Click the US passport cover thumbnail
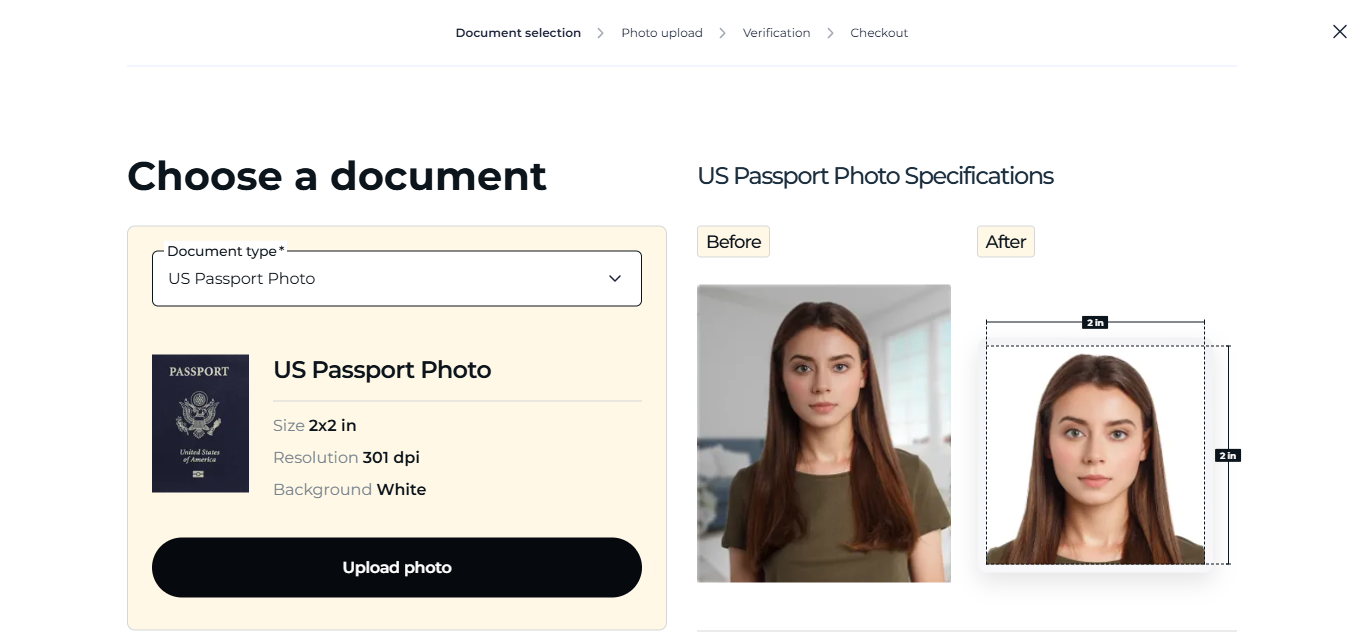This screenshot has width=1364, height=637. click(x=200, y=423)
